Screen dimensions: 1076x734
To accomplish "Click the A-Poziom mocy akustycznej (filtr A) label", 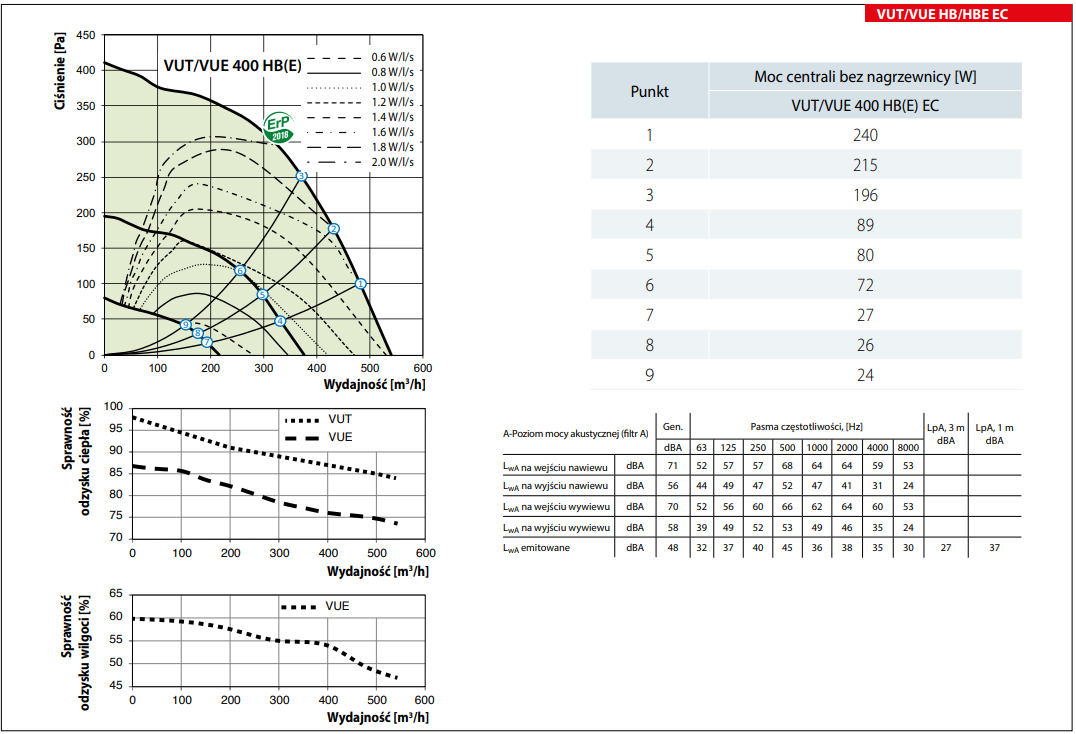I will pyautogui.click(x=575, y=434).
